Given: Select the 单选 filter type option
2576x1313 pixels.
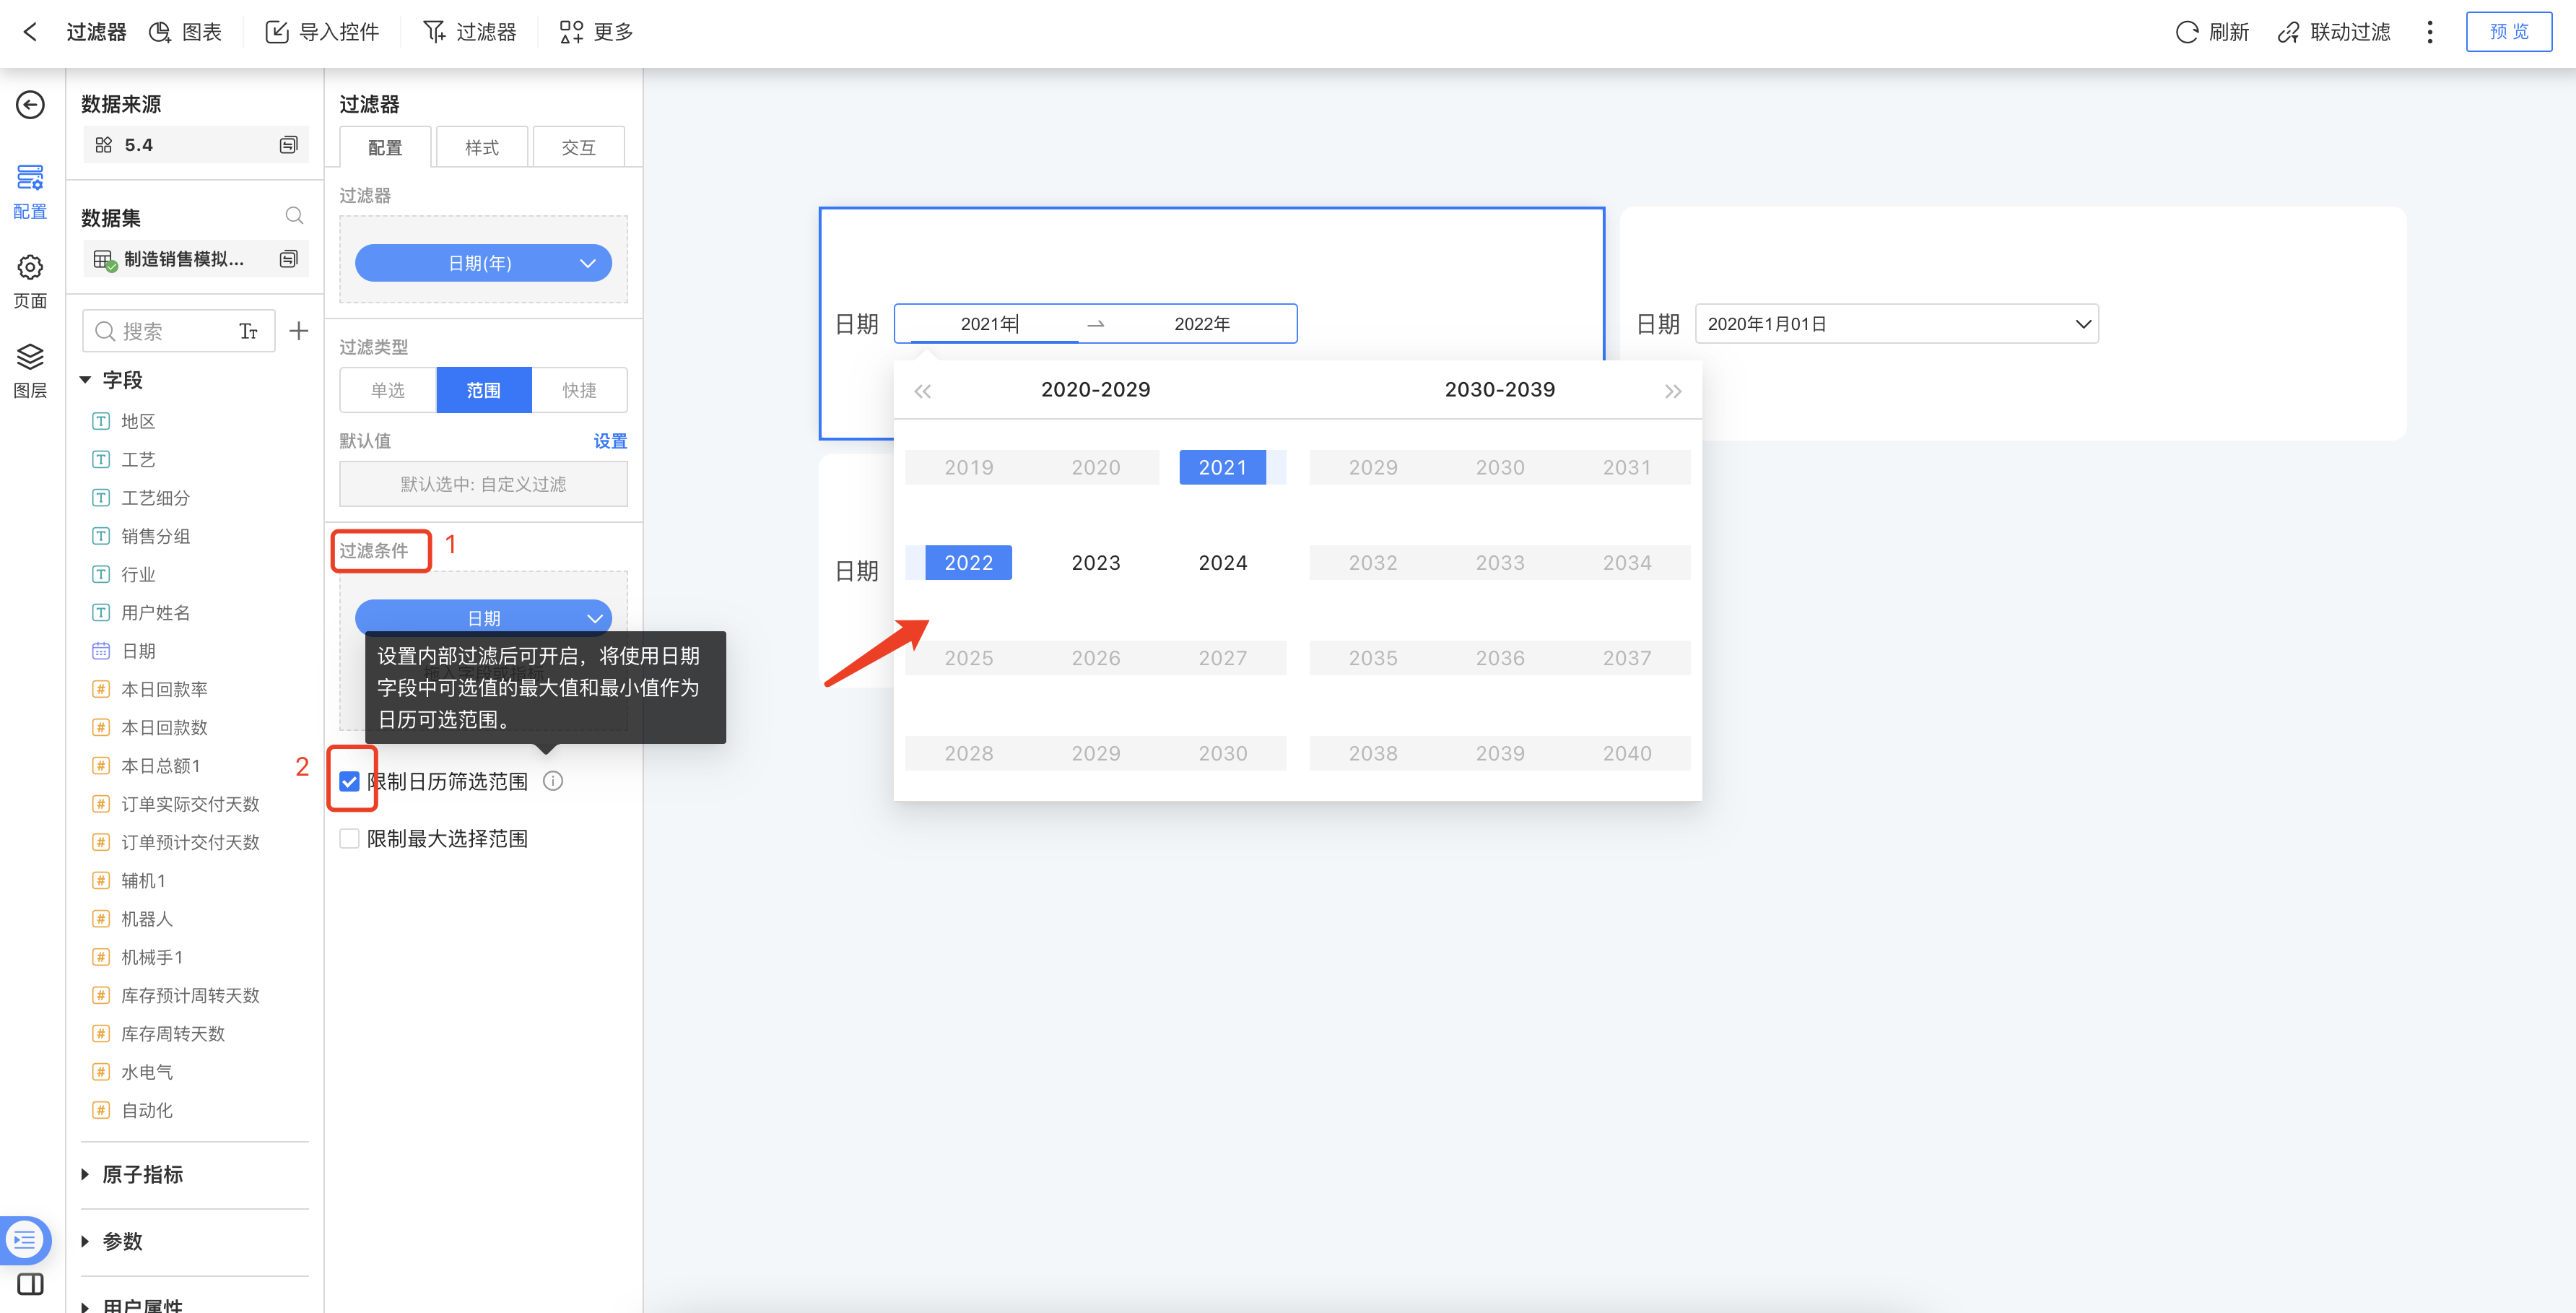Looking at the screenshot, I should coord(388,390).
